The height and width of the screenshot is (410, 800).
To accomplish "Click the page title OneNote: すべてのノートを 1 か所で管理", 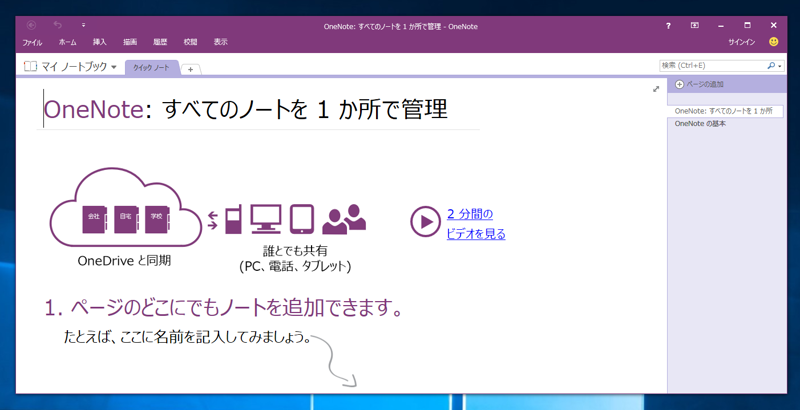I will coord(245,109).
